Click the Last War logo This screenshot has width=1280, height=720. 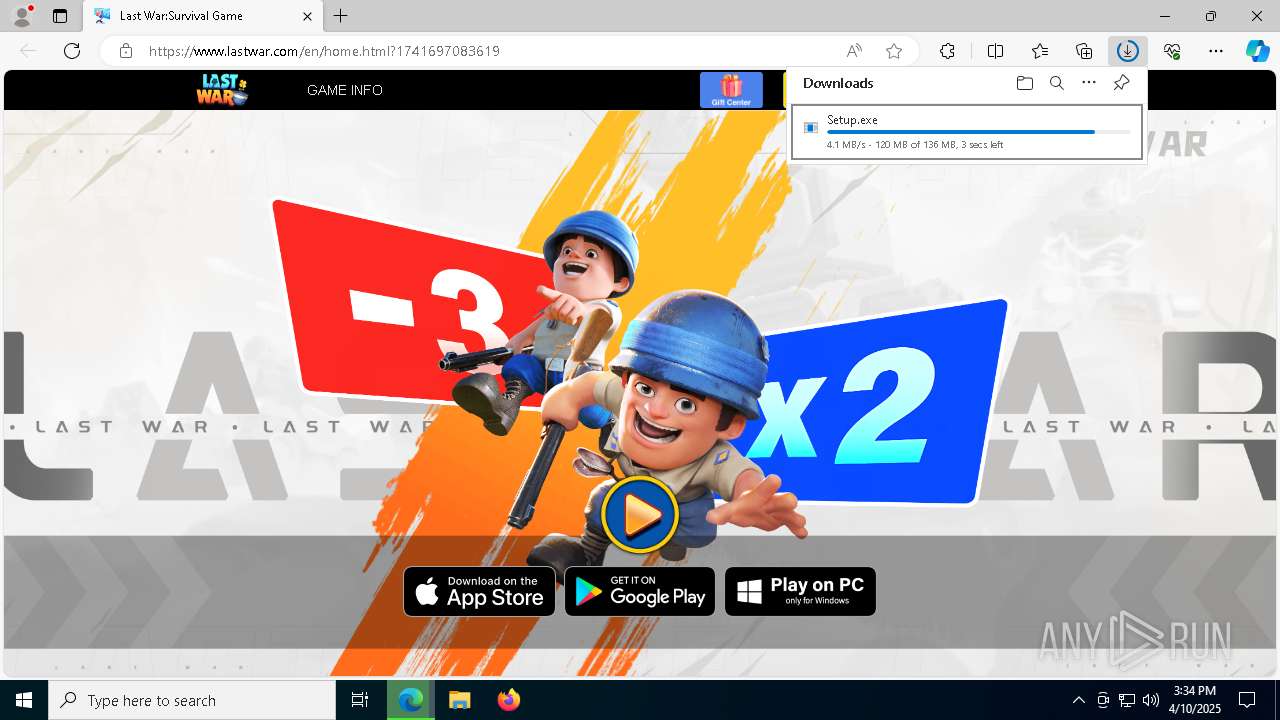222,90
